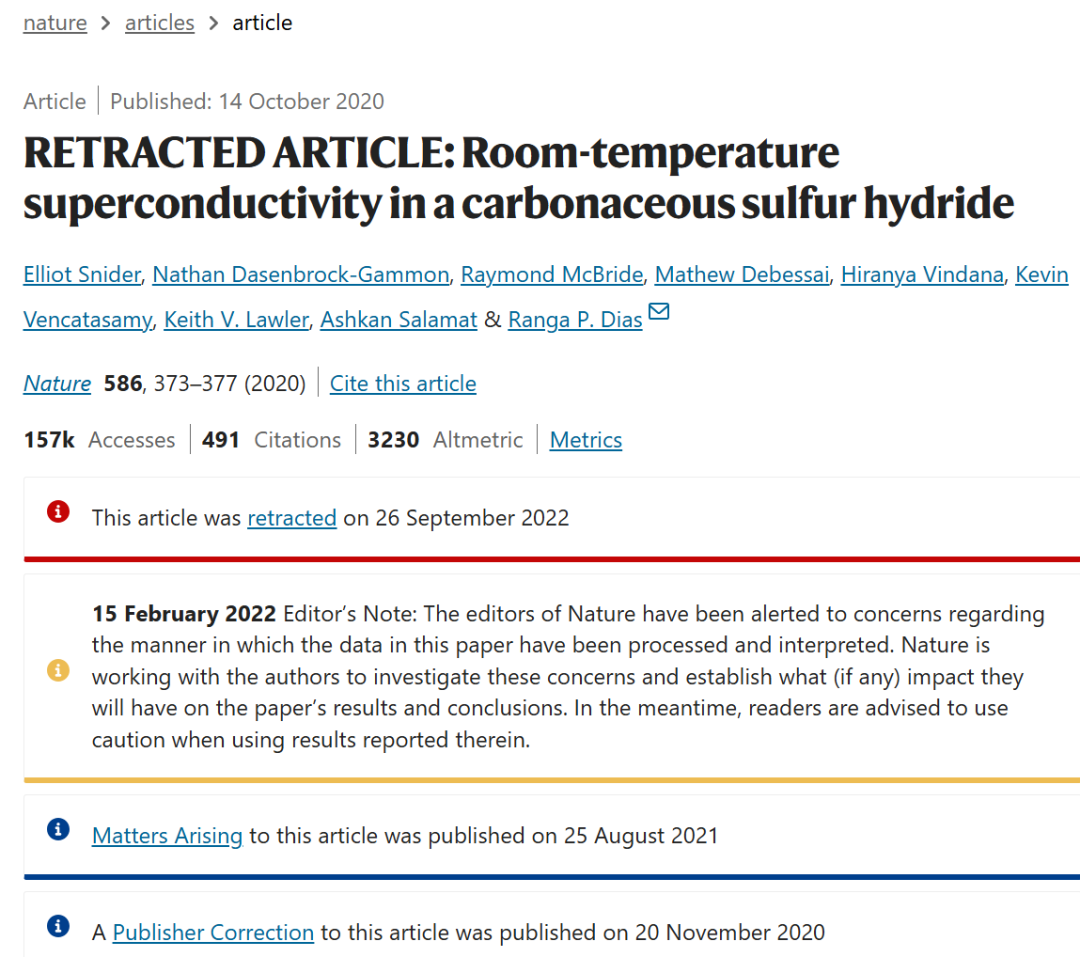This screenshot has height=957, width=1080.
Task: Open the Publisher Correction link
Action: tap(212, 932)
